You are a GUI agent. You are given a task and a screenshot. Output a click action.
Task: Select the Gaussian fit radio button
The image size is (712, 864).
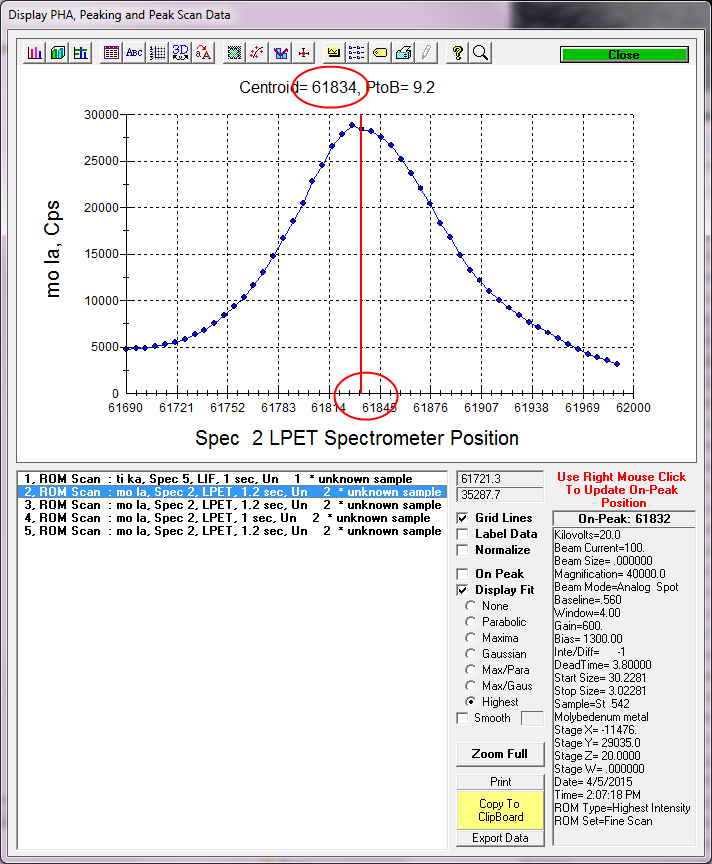tap(472, 654)
